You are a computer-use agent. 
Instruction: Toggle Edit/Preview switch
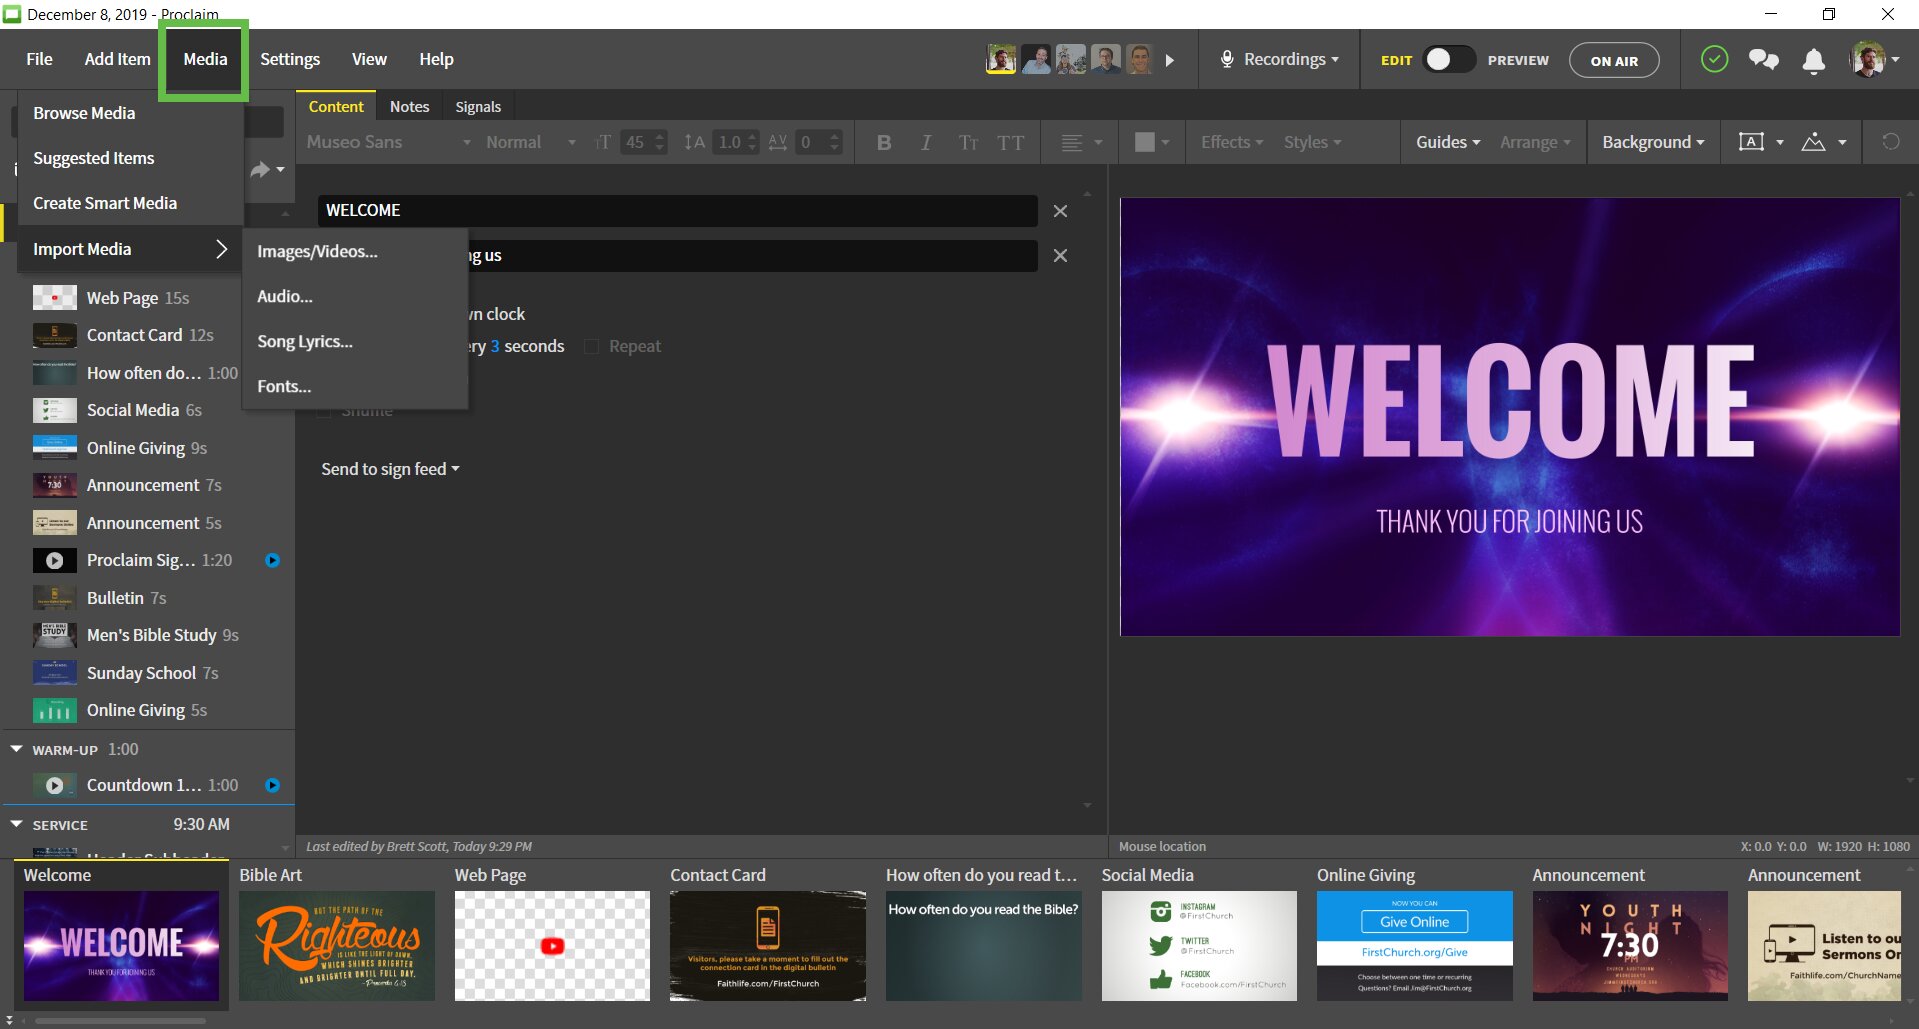tap(1448, 60)
